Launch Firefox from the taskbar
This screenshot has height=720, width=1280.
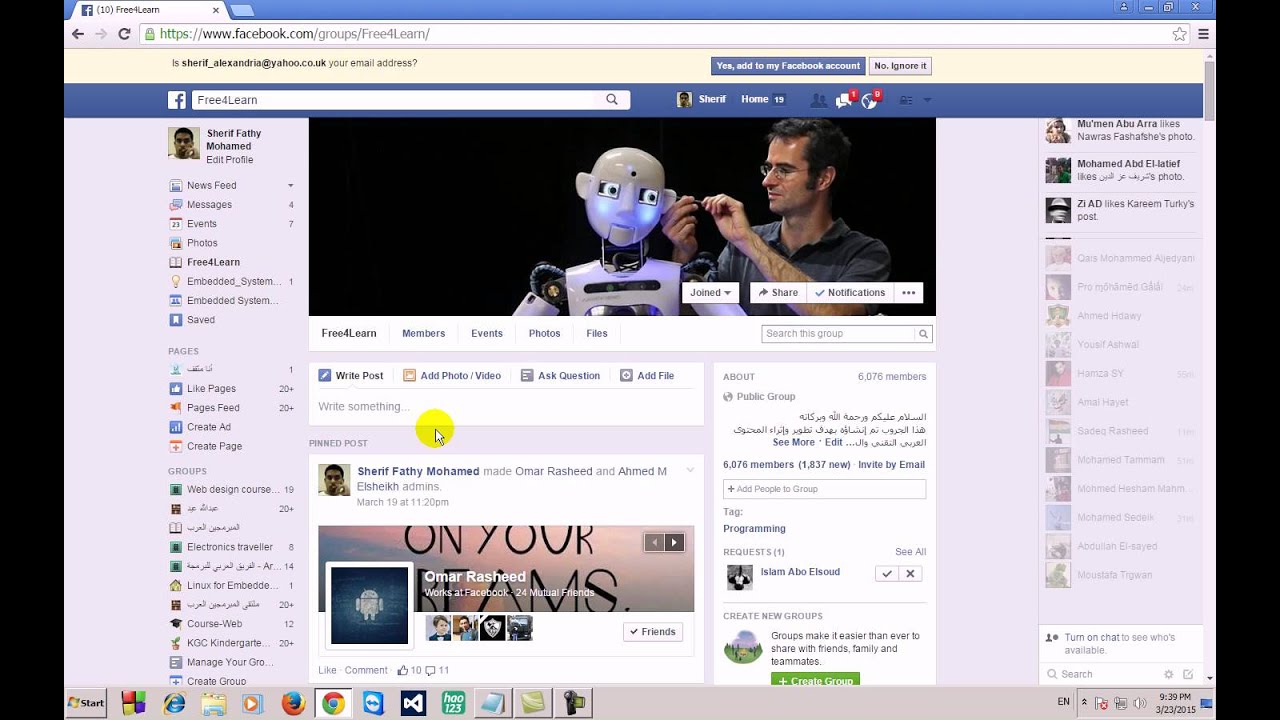[293, 703]
